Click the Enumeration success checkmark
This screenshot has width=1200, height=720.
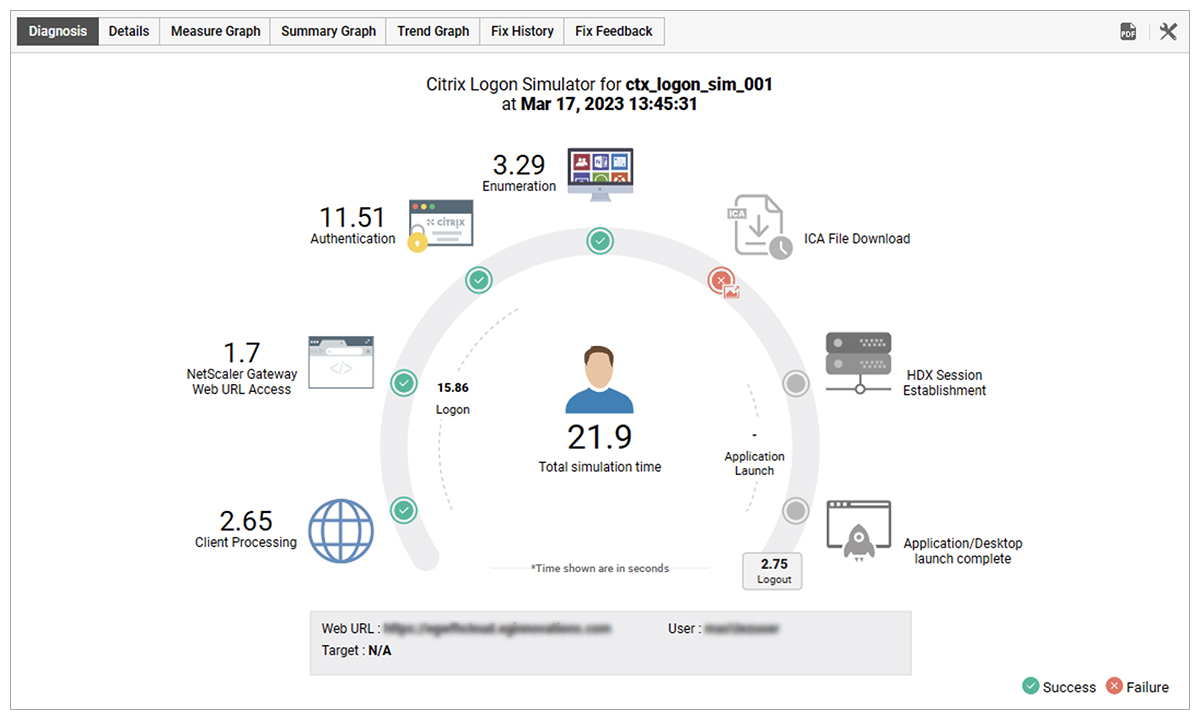point(599,241)
